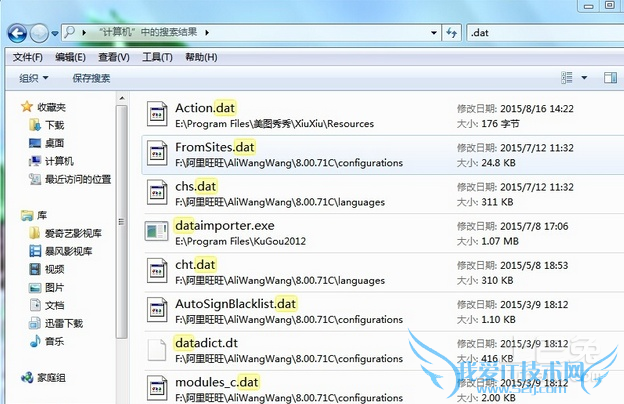Image resolution: width=624 pixels, height=404 pixels.
Task: Select the cht.dat file icon
Action: (157, 271)
